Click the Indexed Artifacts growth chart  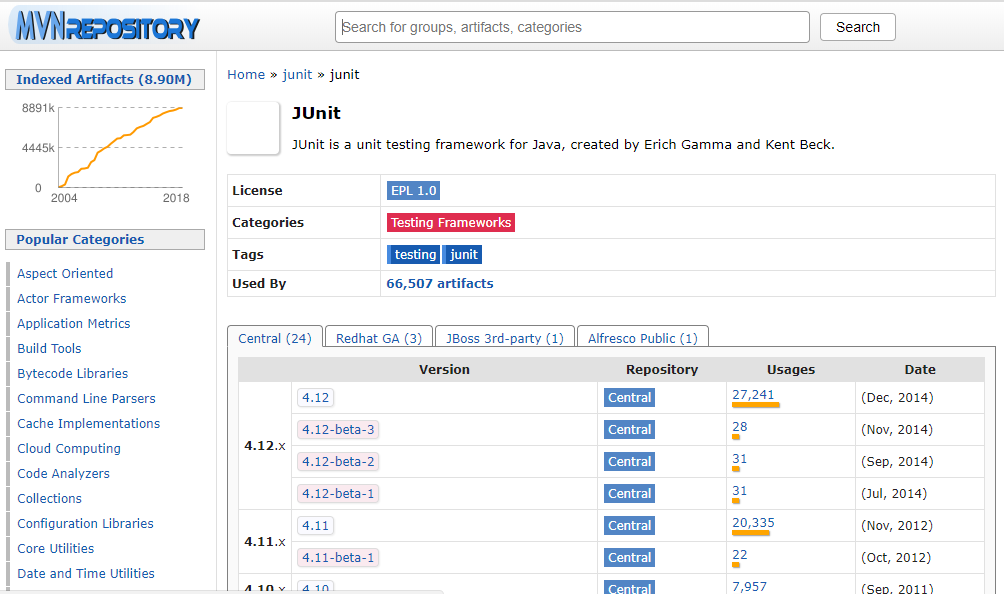(x=106, y=152)
